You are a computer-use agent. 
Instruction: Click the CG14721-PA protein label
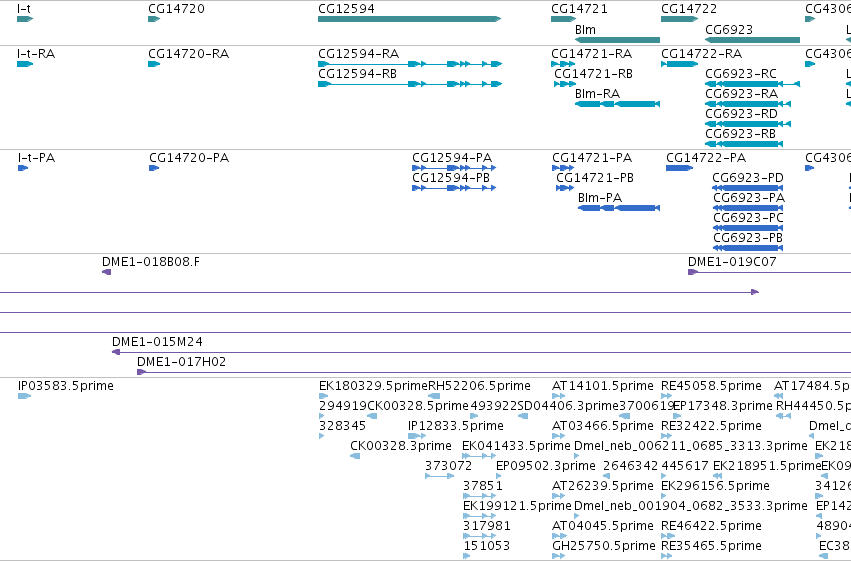click(x=592, y=158)
